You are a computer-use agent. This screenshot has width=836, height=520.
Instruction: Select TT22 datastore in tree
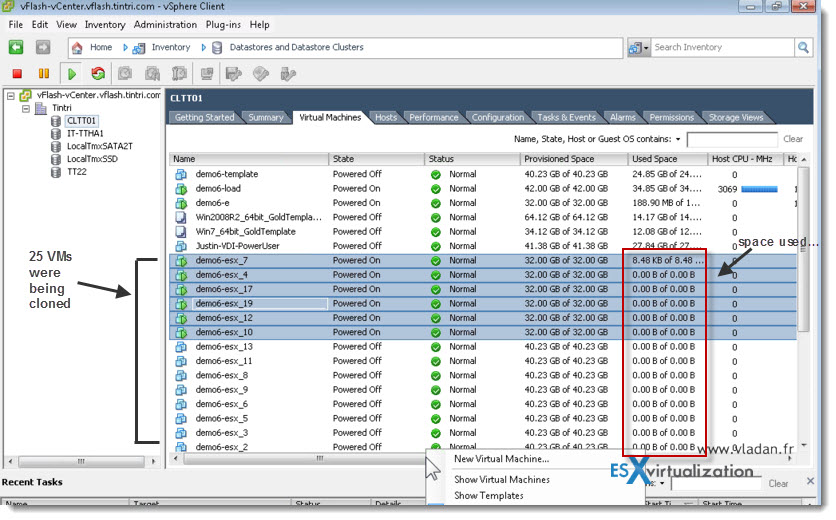point(77,172)
